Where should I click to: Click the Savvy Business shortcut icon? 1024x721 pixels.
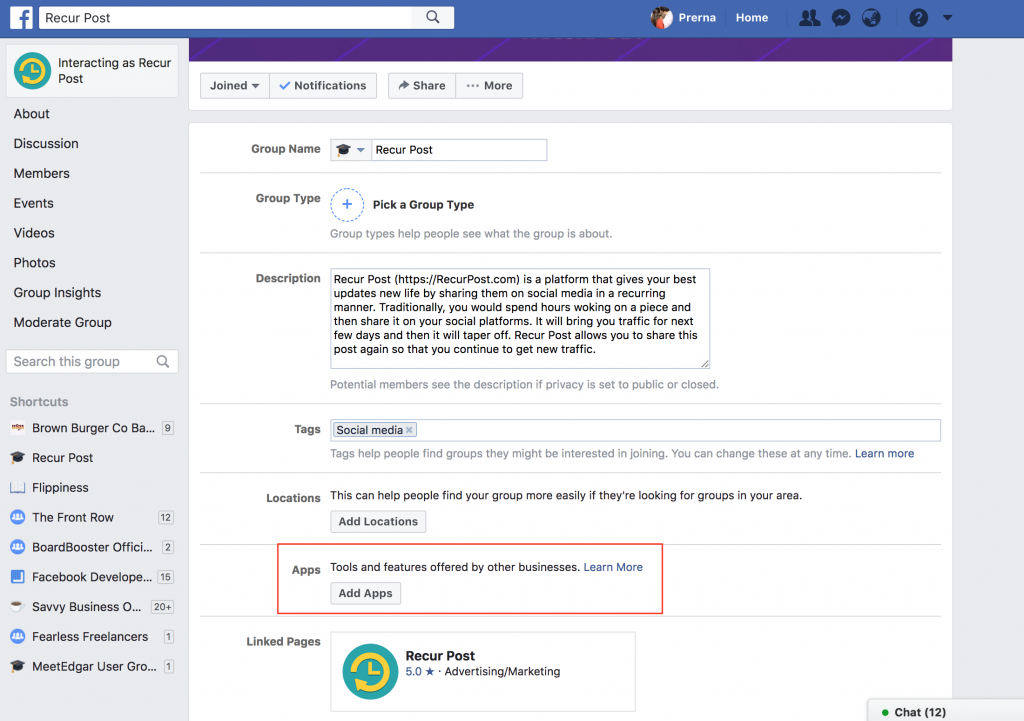click(18, 607)
